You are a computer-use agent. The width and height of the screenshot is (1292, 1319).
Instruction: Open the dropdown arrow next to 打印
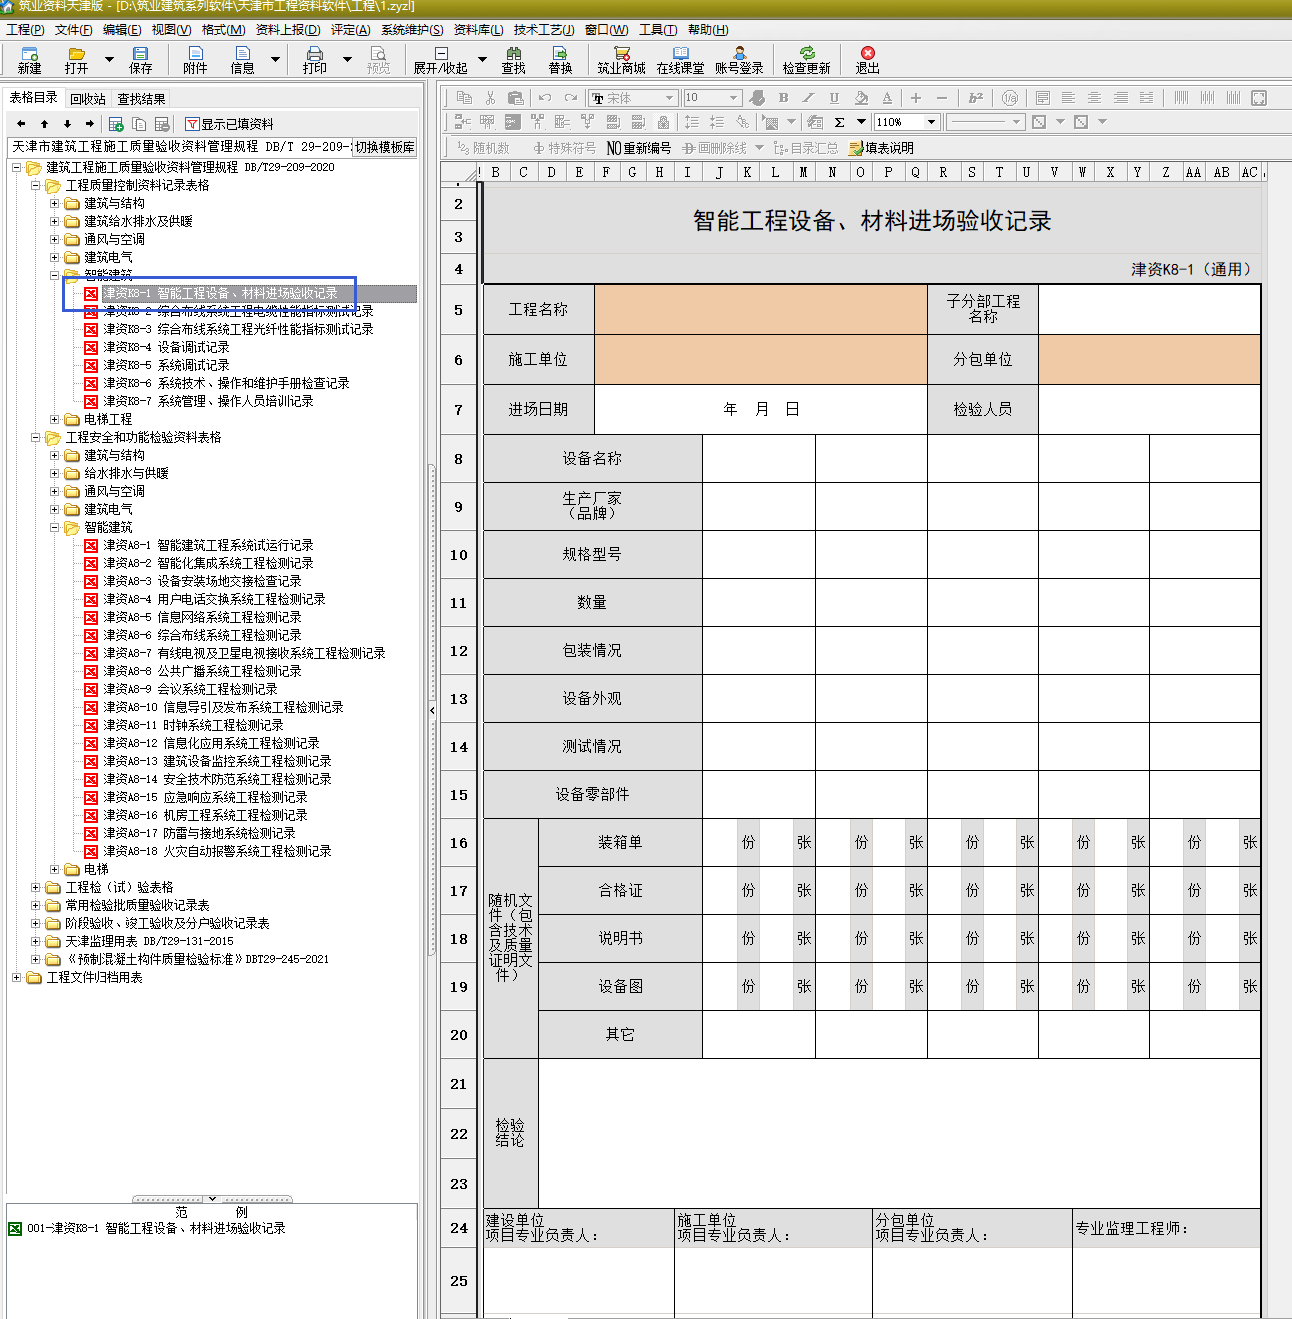(347, 60)
